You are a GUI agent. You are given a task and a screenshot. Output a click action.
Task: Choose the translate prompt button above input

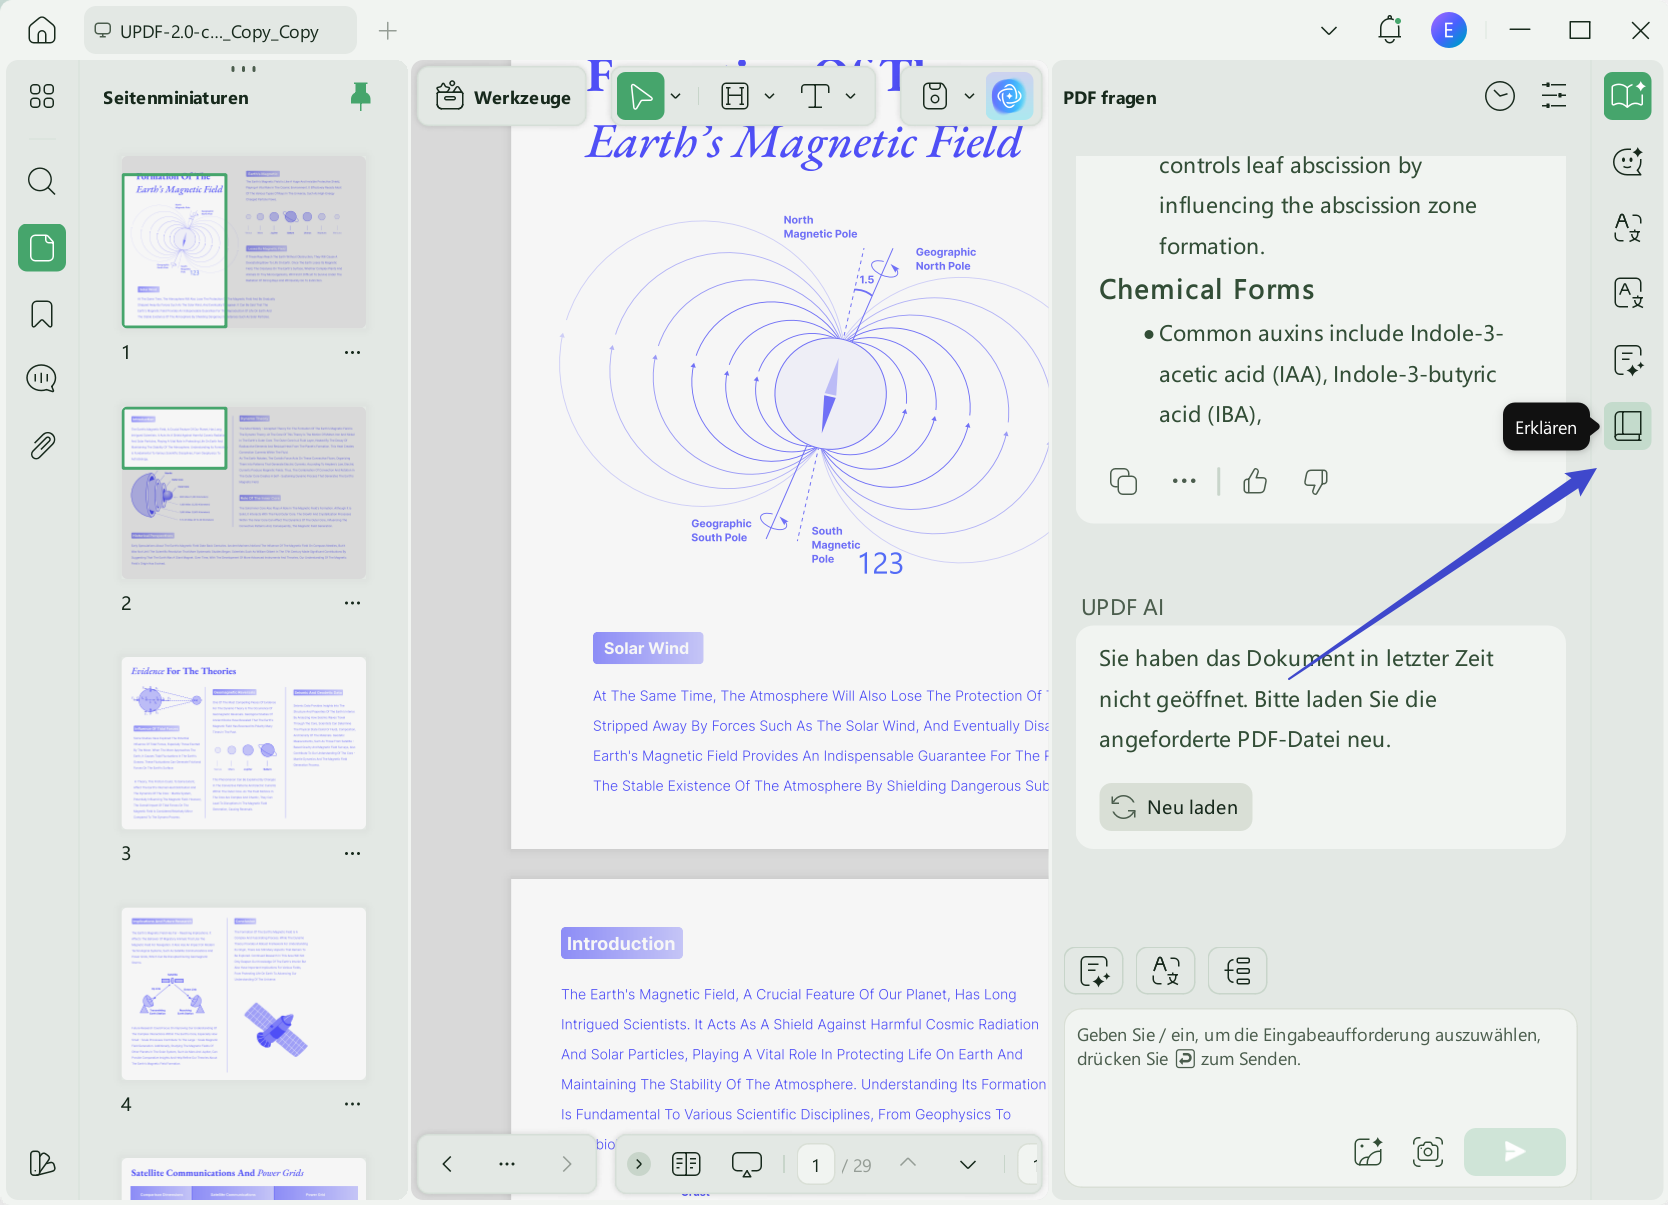click(x=1166, y=971)
